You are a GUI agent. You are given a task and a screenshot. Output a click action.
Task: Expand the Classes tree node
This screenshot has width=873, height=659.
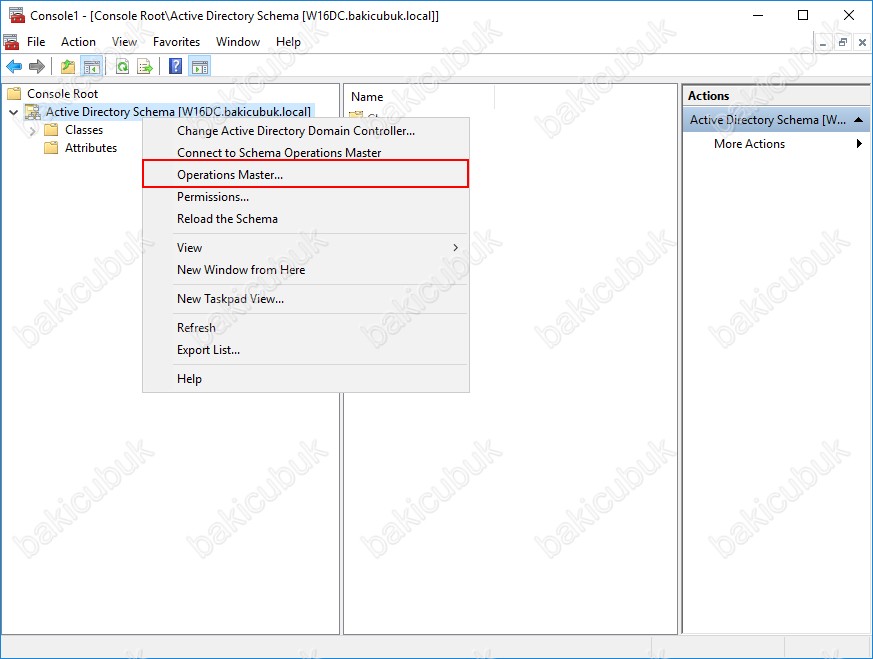pyautogui.click(x=32, y=130)
